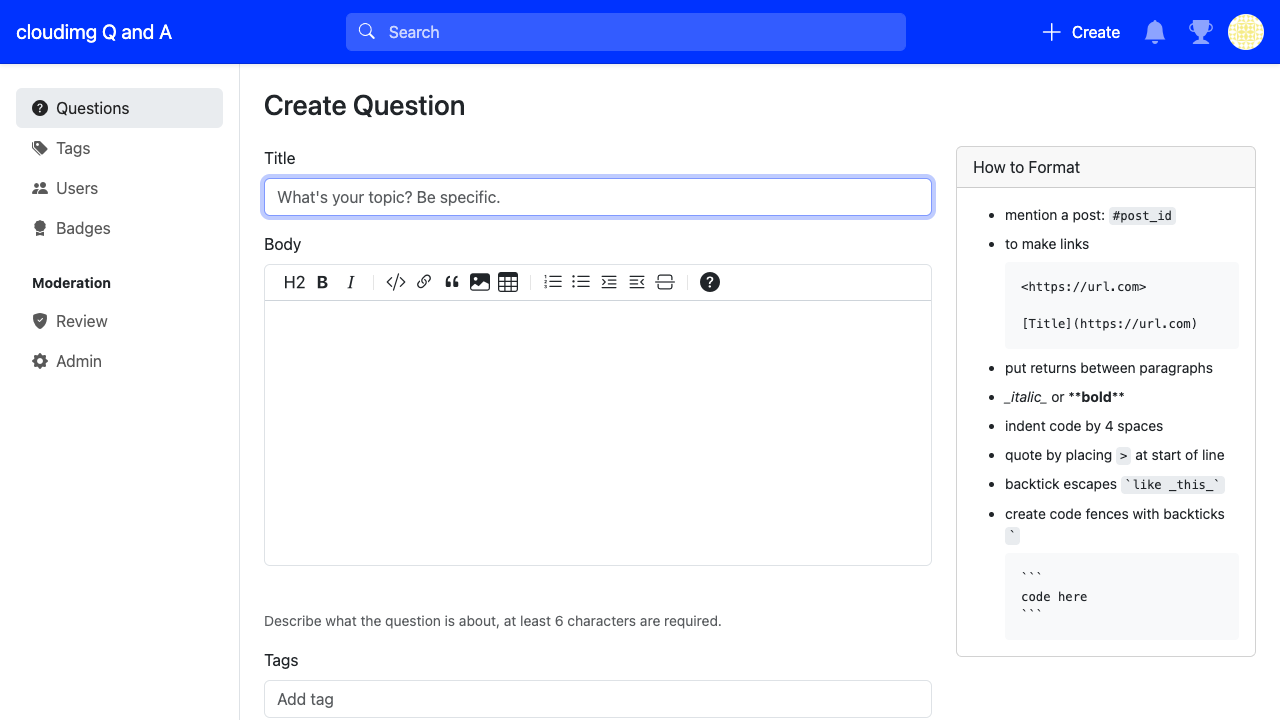The height and width of the screenshot is (720, 1280).
Task: Insert a hyperlink with the link icon
Action: click(x=424, y=282)
